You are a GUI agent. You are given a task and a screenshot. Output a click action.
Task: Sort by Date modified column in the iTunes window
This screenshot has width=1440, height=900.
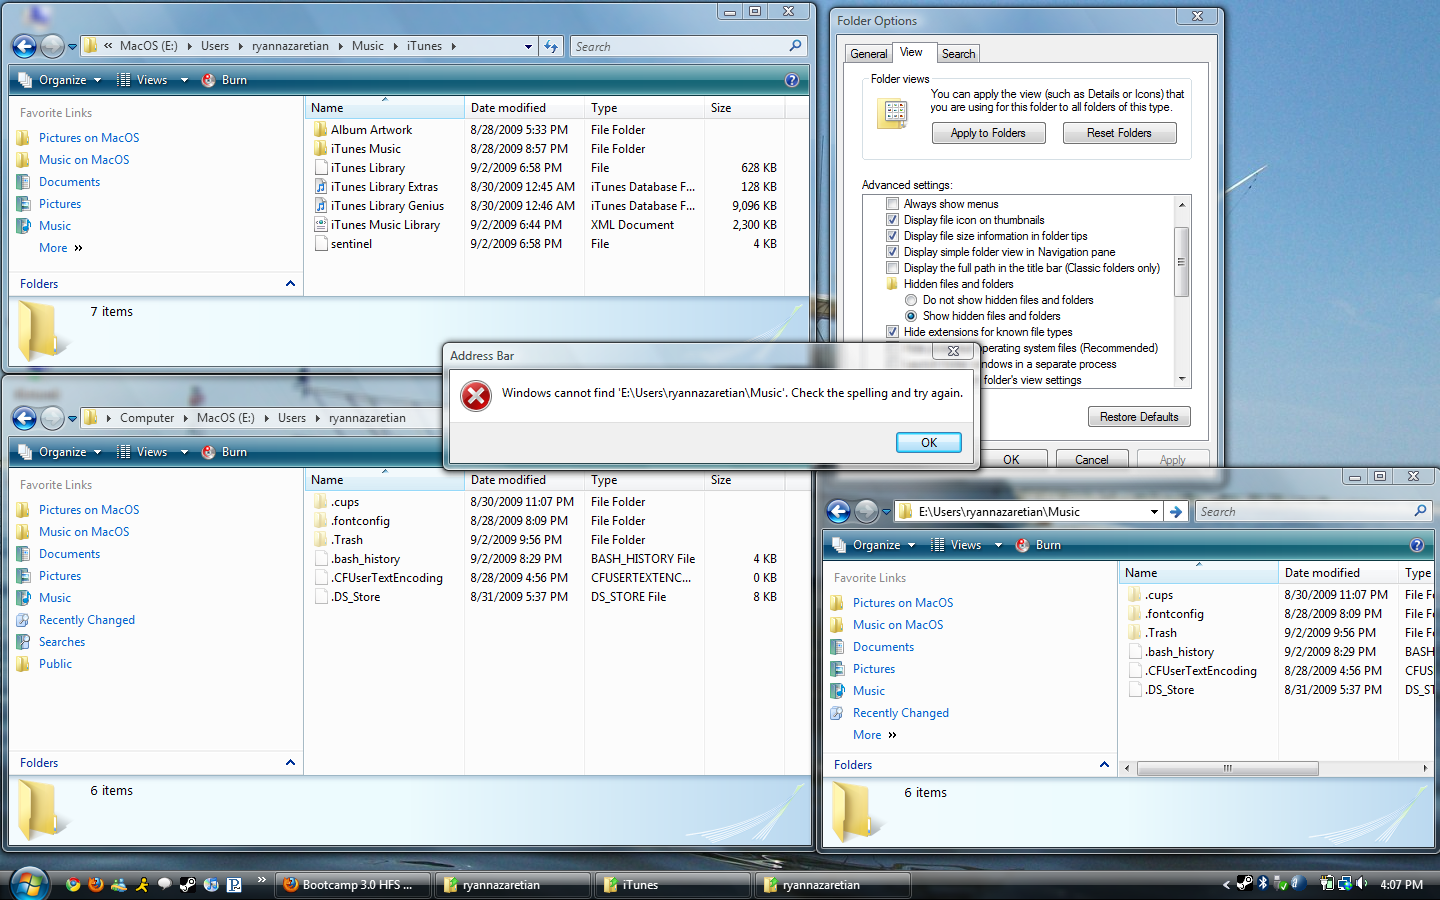[522, 108]
